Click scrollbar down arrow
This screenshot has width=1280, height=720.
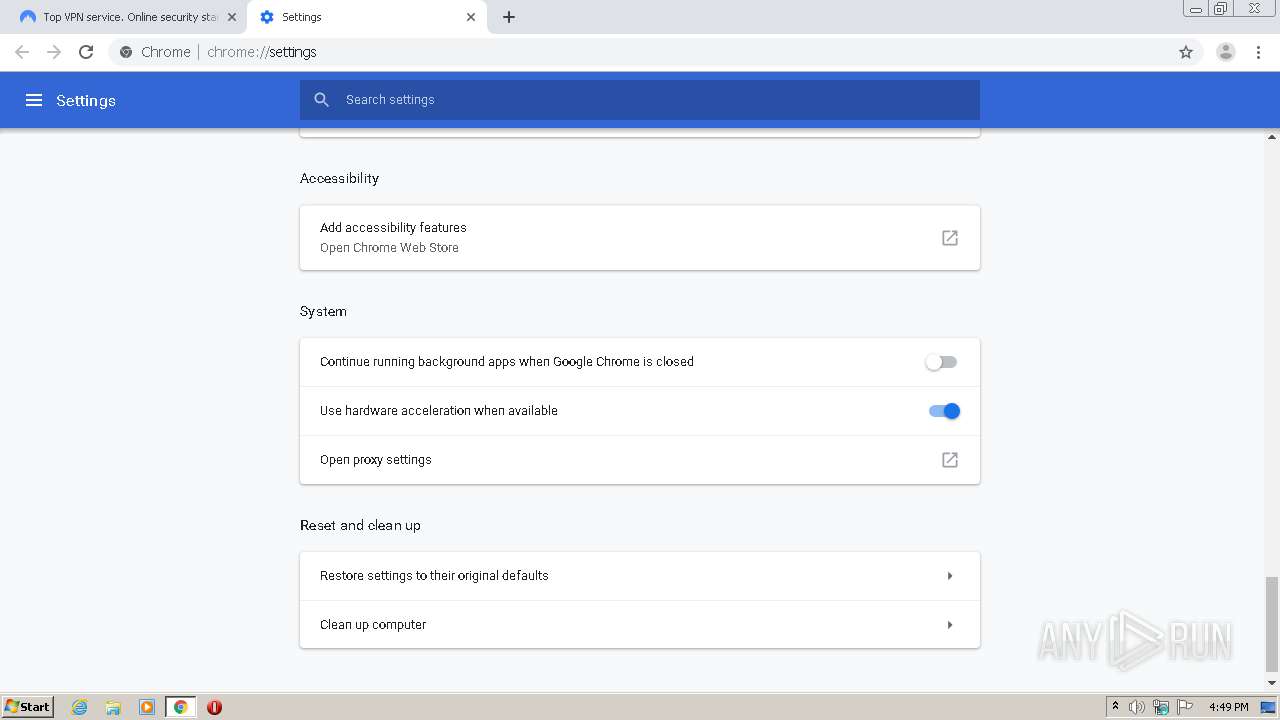1272,683
